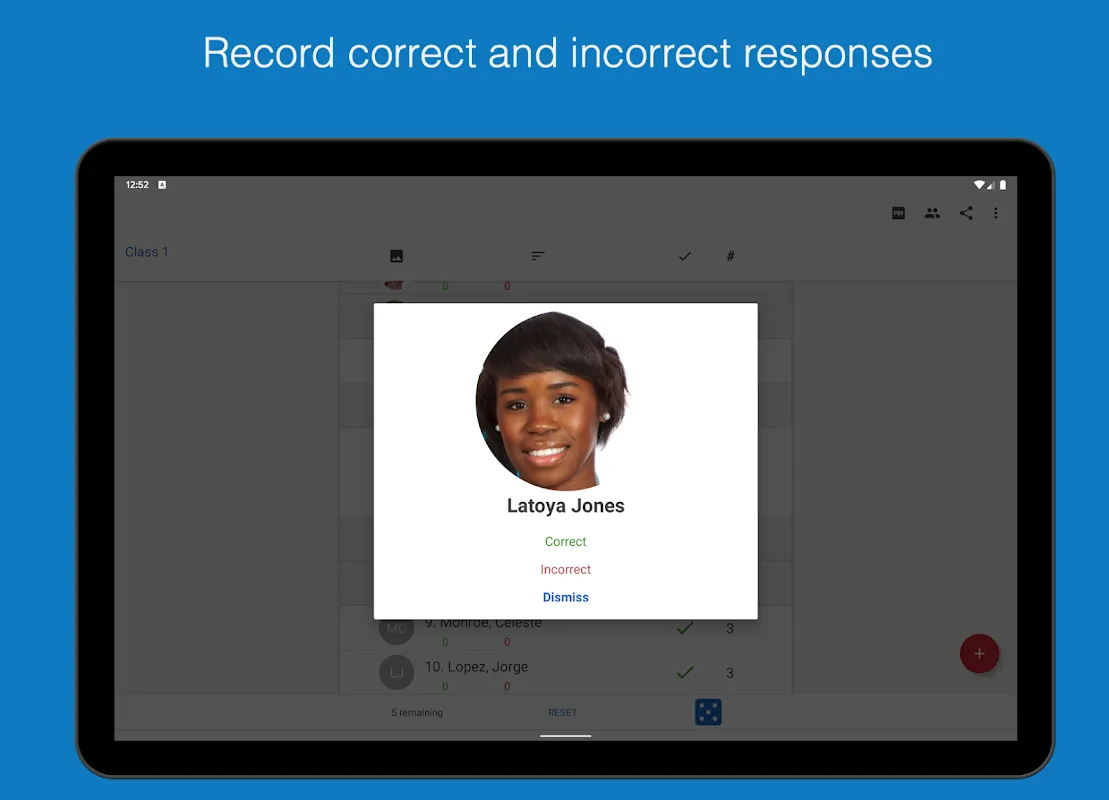This screenshot has height=800, width=1109.
Task: Mark Latoya Jones as Correct
Action: point(565,542)
